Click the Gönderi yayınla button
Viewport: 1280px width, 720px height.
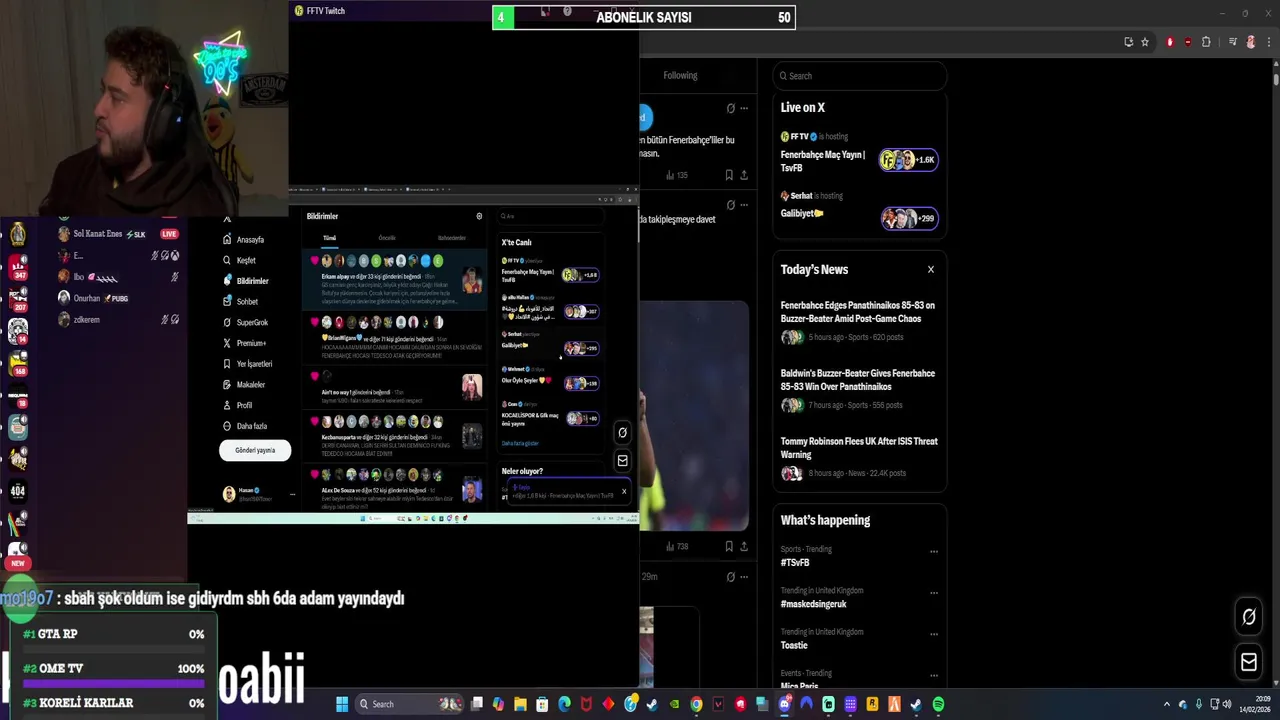(255, 450)
